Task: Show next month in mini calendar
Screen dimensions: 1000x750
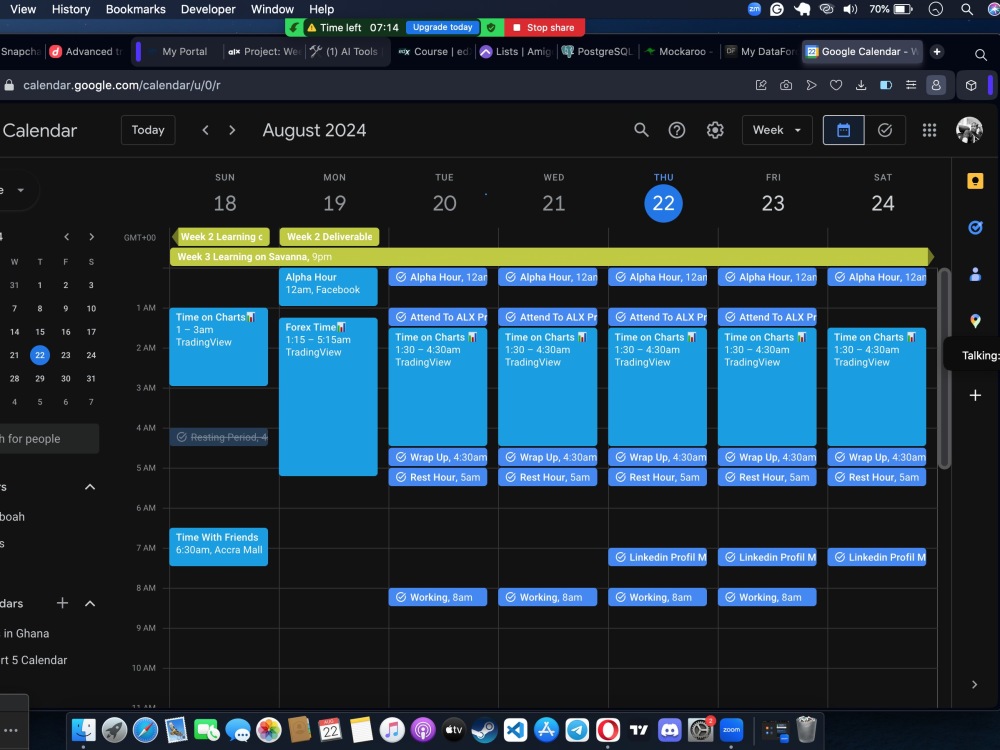Action: click(x=92, y=237)
